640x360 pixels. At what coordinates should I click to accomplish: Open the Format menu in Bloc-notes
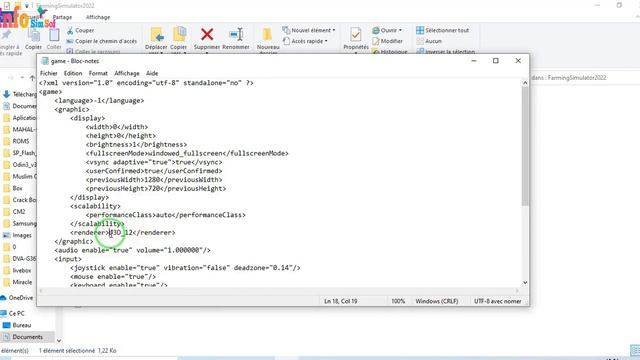coord(98,73)
